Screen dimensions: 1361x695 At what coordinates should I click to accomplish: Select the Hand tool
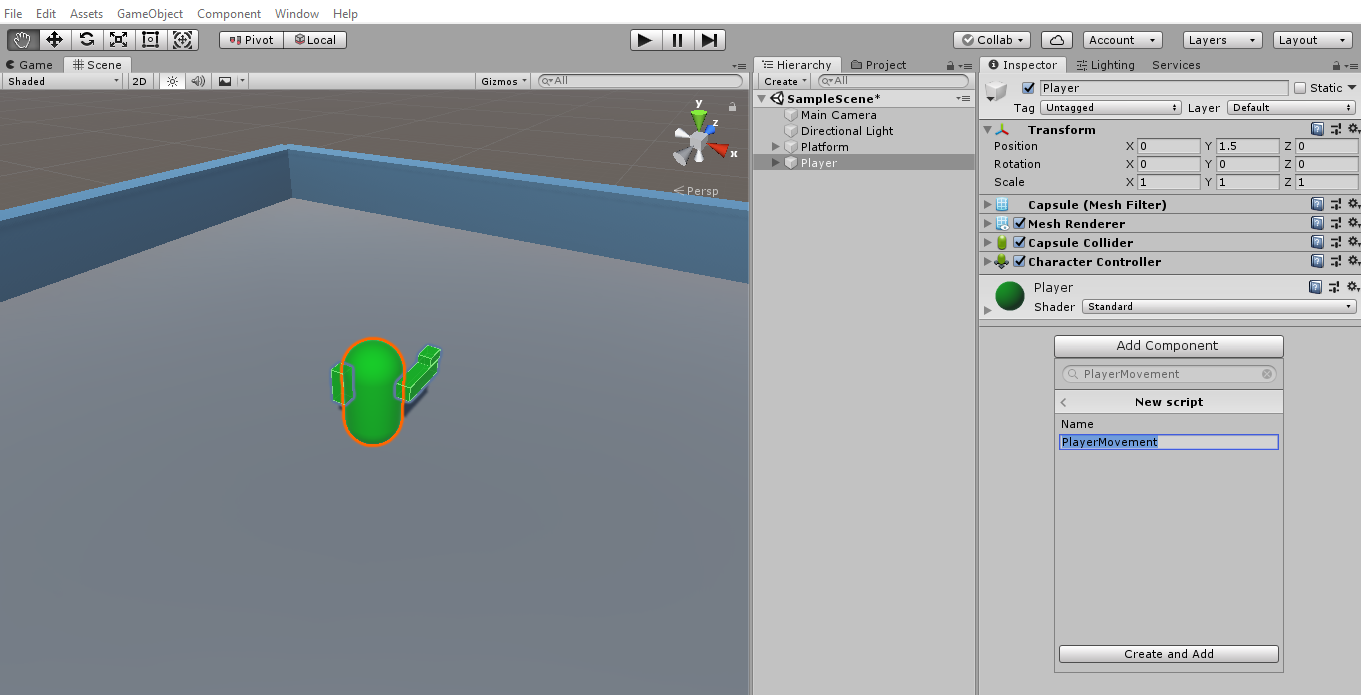click(21, 39)
